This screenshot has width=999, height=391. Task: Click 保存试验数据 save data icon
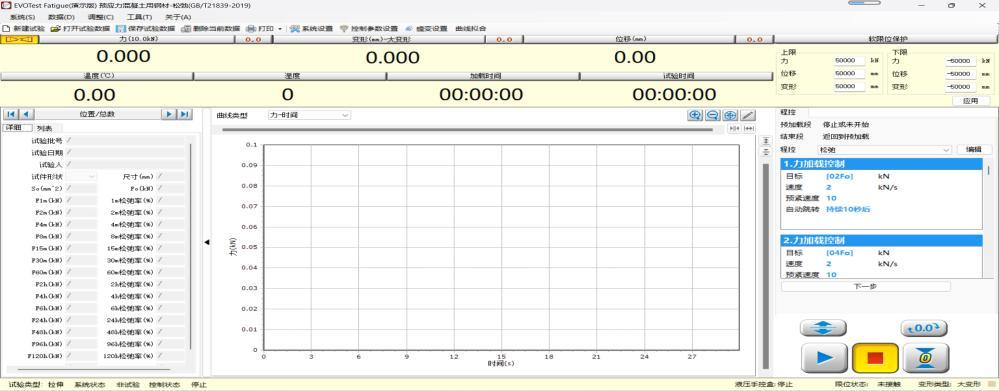coord(121,29)
